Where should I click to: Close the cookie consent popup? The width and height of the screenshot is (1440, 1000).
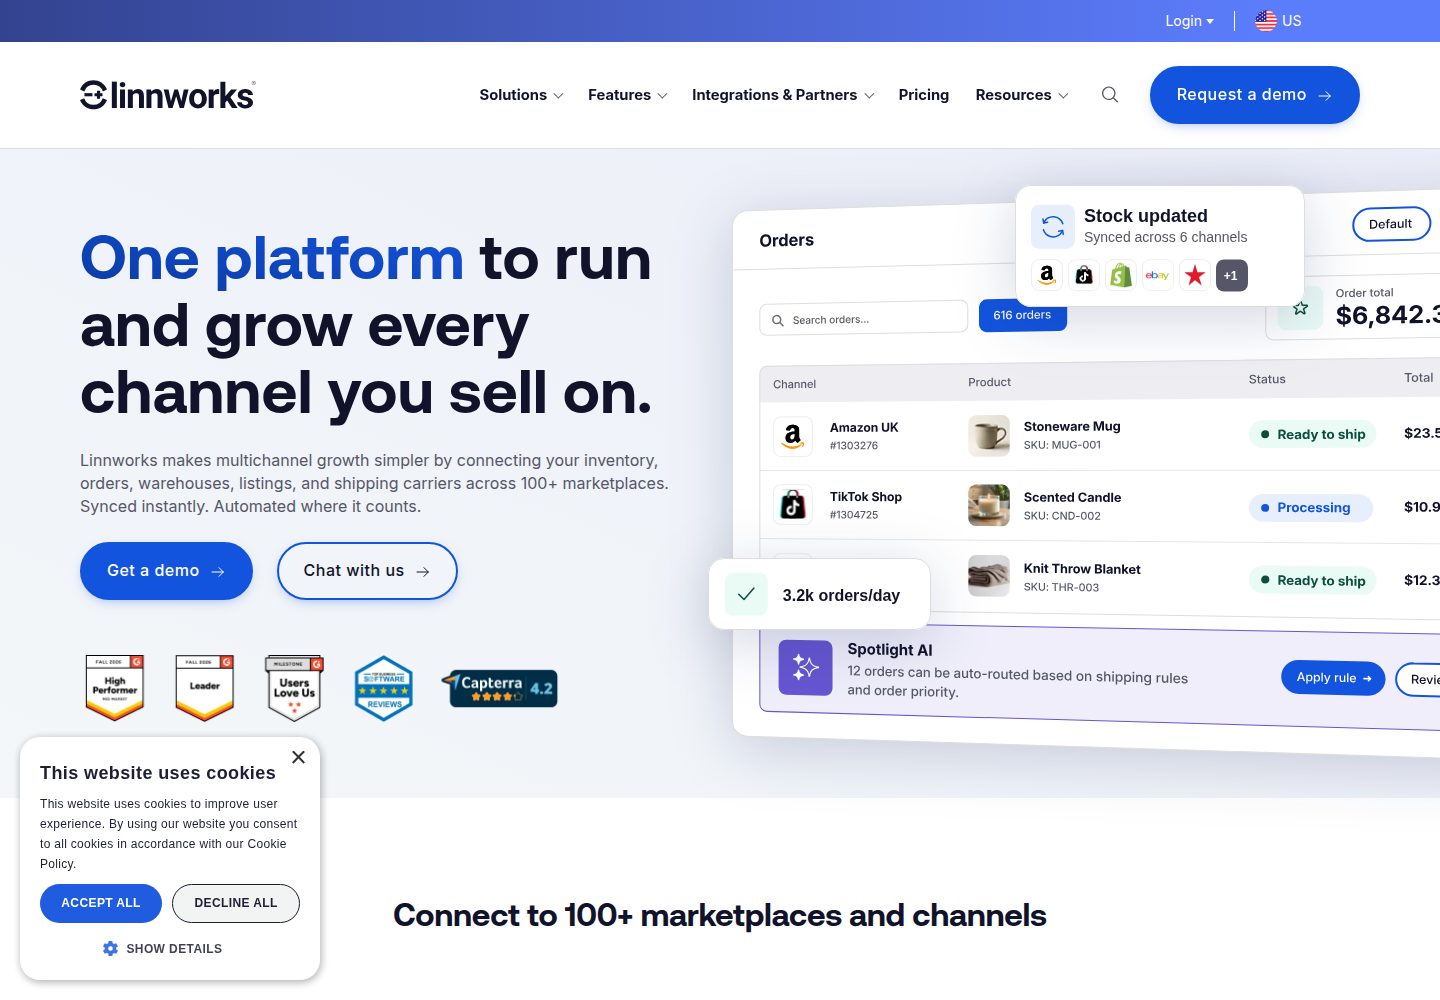pos(298,757)
